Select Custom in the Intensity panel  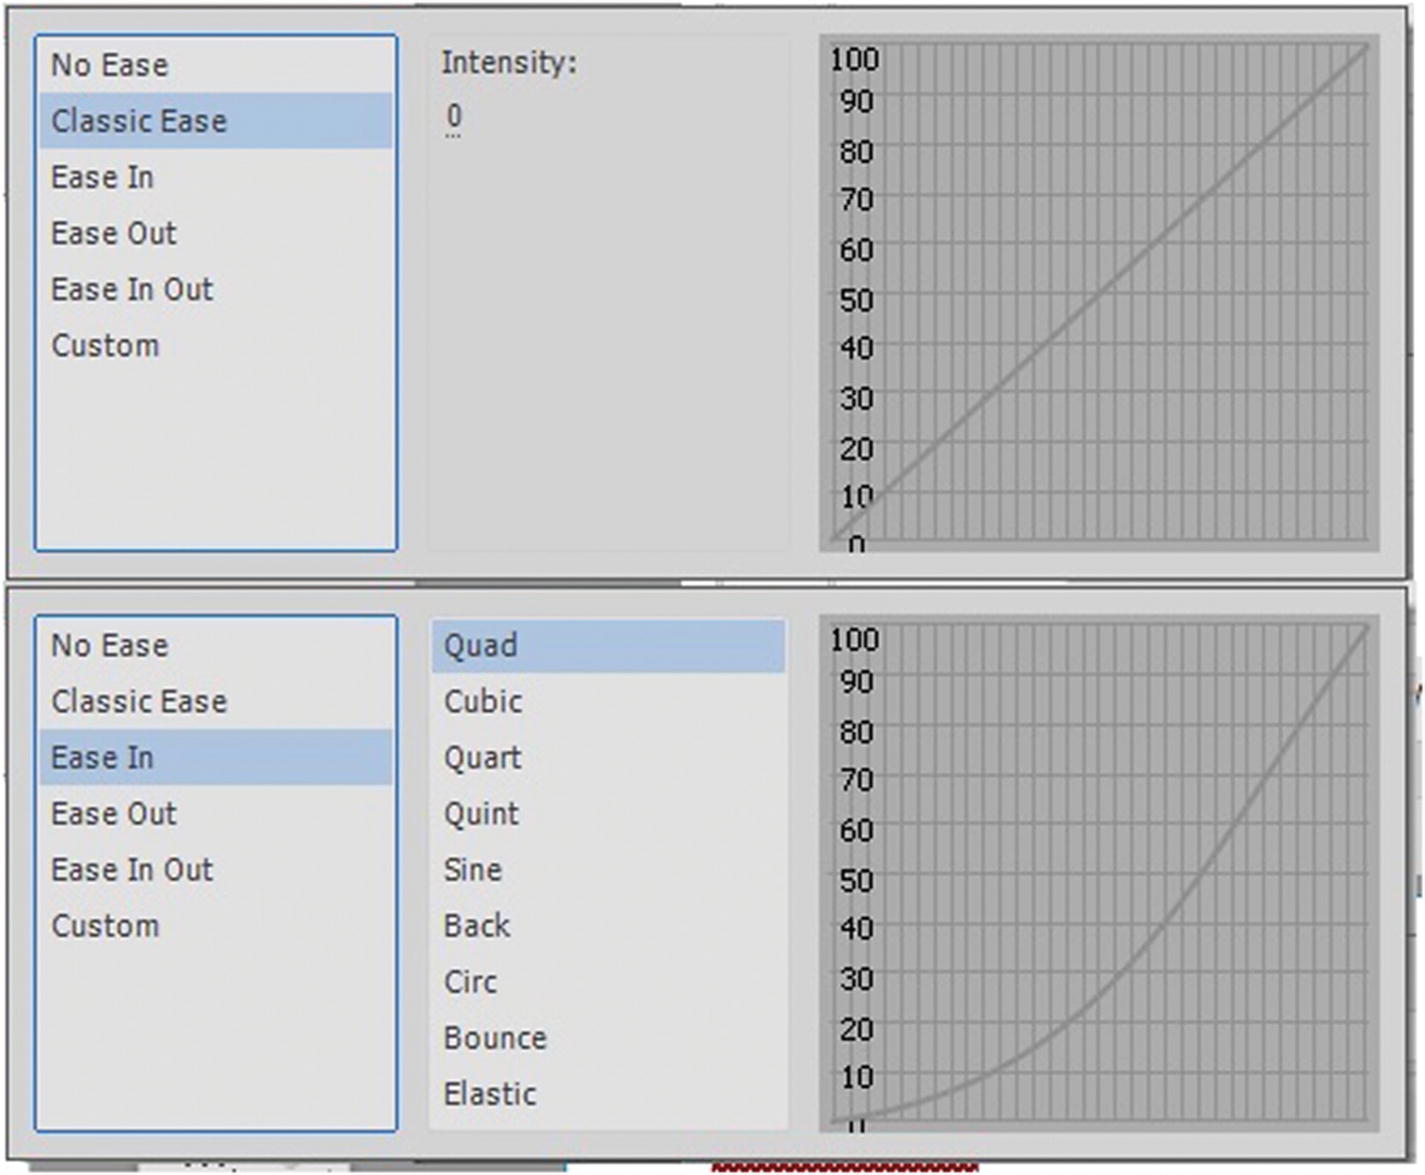(x=105, y=346)
